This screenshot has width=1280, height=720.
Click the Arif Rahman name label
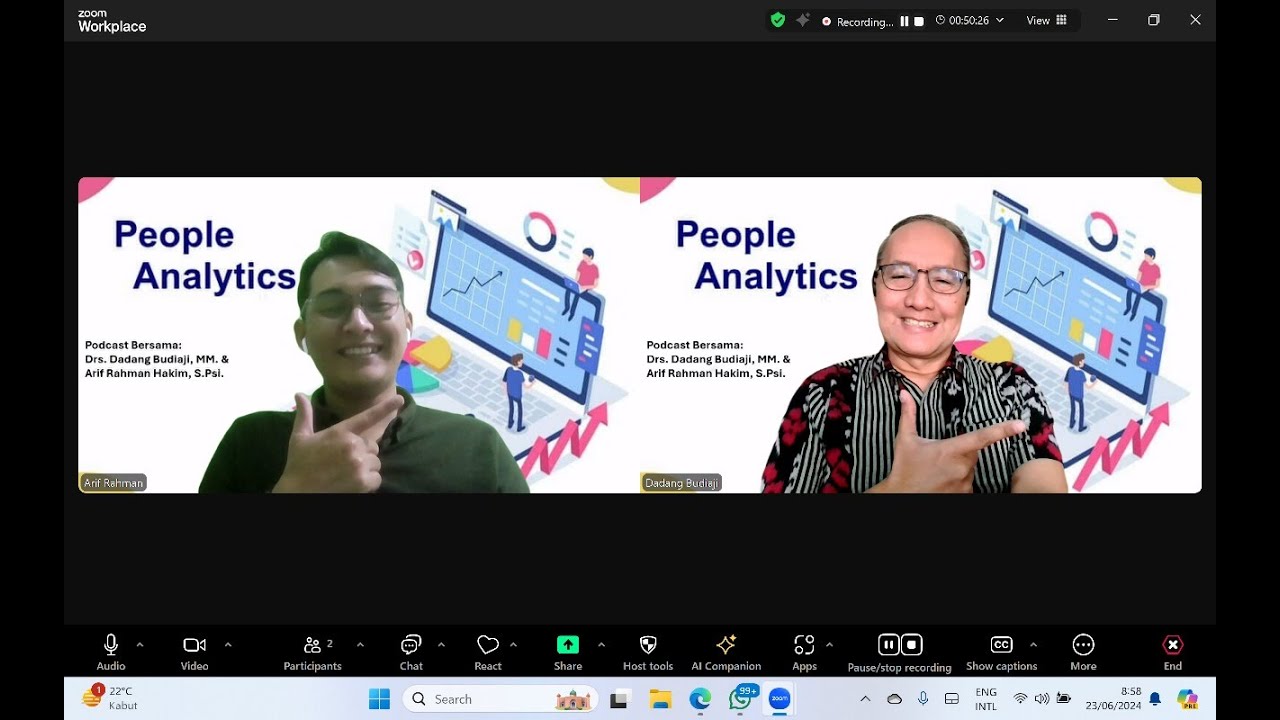click(114, 483)
